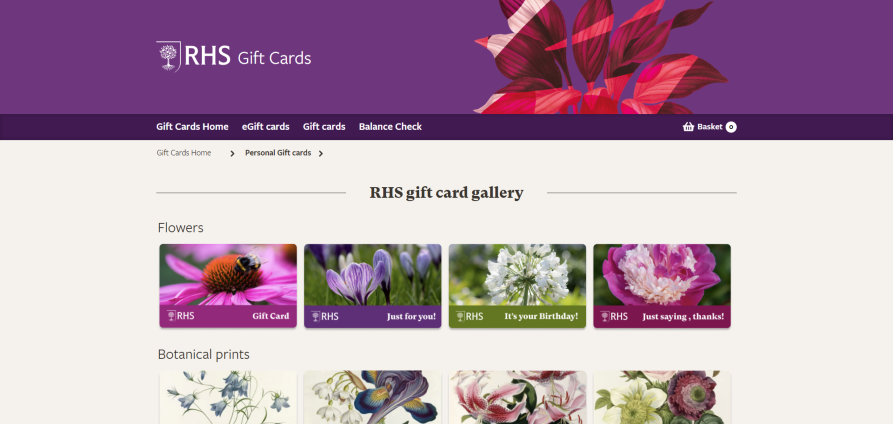
Task: Select the 'Just saying, thanks!' peony card
Action: [662, 286]
